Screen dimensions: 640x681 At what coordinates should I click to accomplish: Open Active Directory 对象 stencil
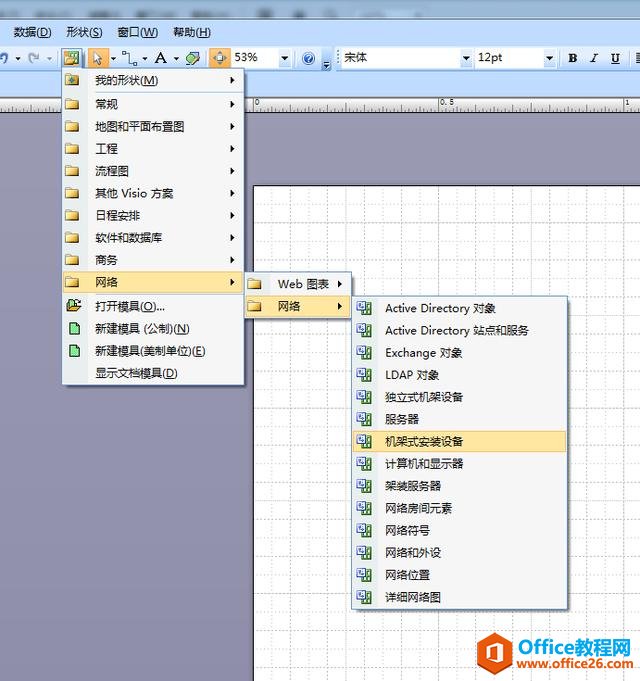(459, 308)
